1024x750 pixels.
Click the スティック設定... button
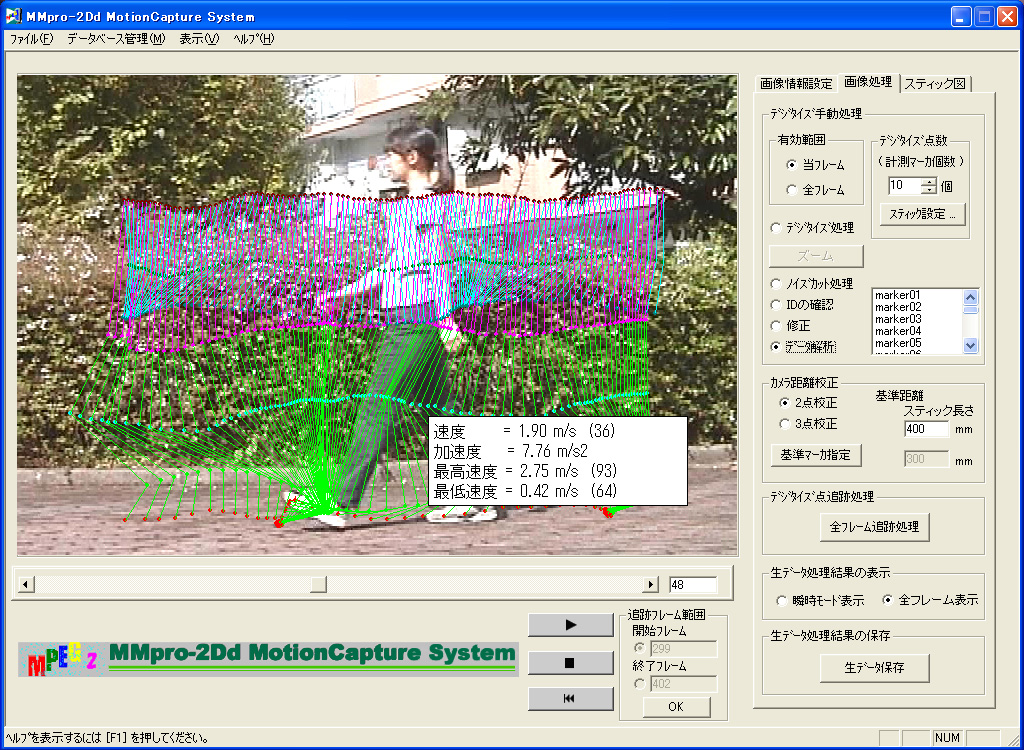tap(922, 214)
